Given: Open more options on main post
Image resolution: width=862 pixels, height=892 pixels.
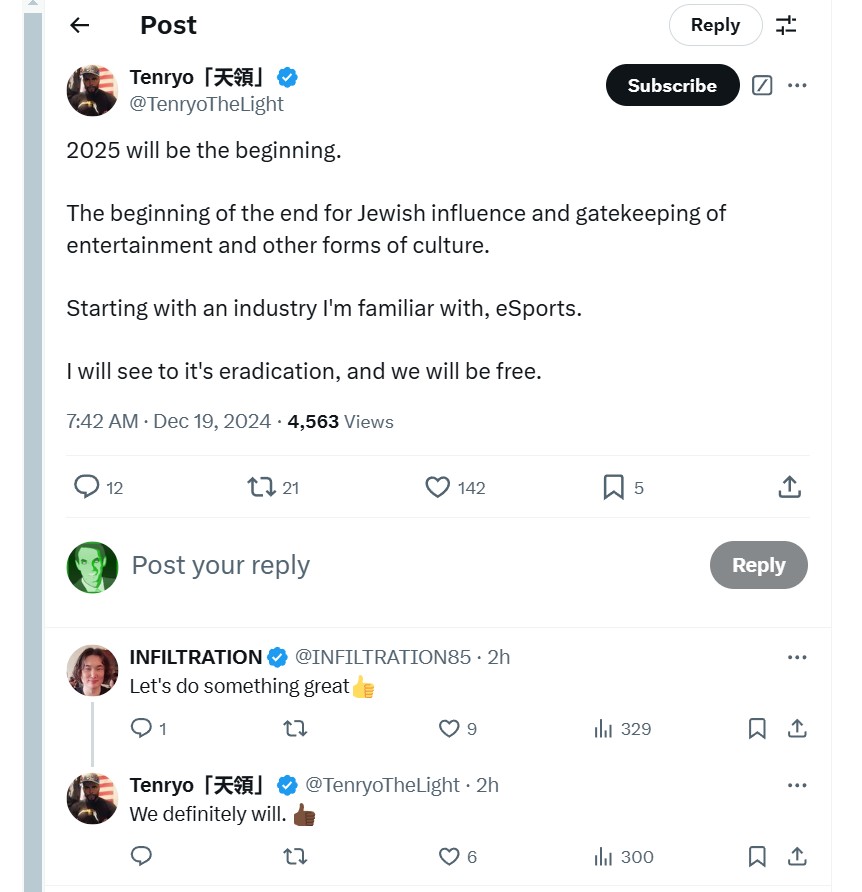Looking at the screenshot, I should tap(797, 86).
